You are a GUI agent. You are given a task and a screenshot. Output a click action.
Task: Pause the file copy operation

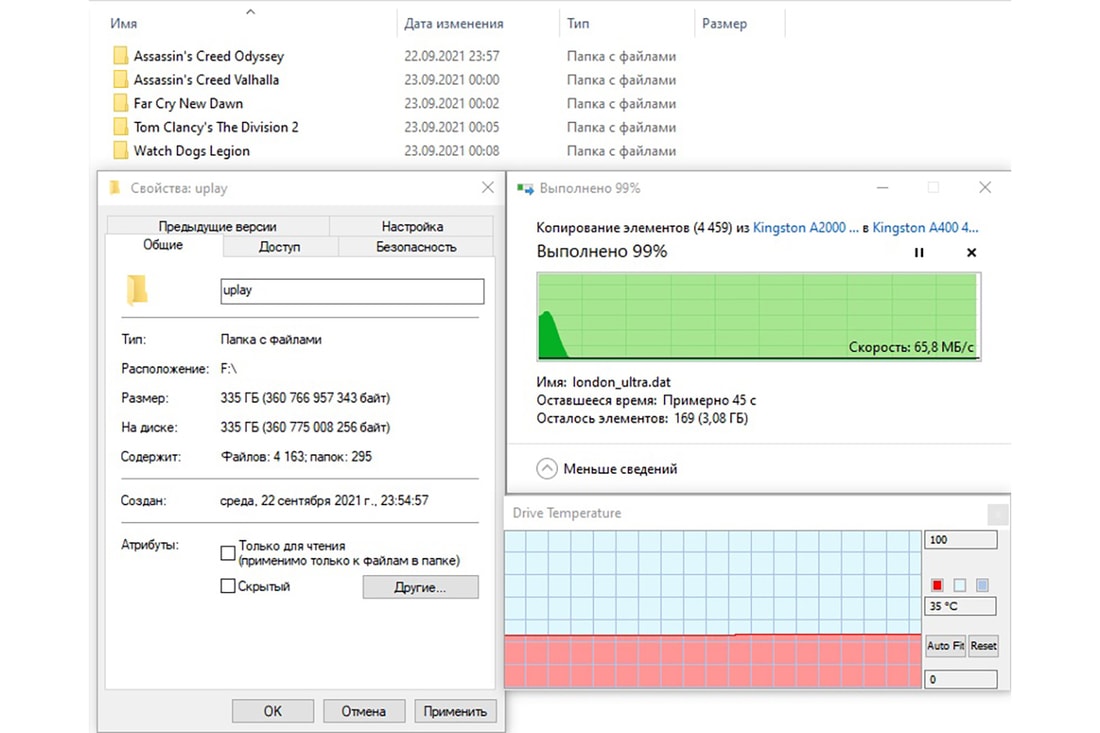point(919,253)
